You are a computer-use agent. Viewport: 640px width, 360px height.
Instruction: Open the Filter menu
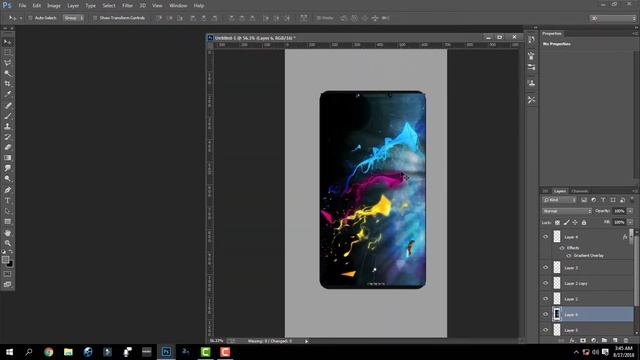[127, 6]
